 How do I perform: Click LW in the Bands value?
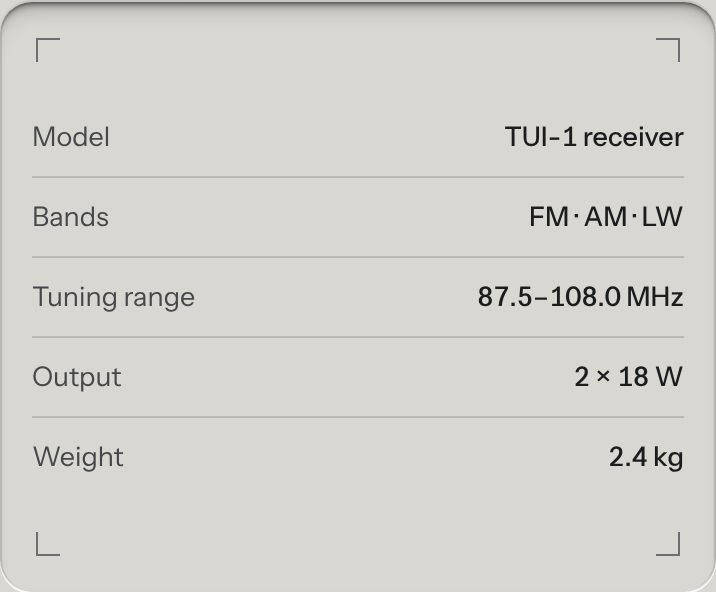[663, 217]
